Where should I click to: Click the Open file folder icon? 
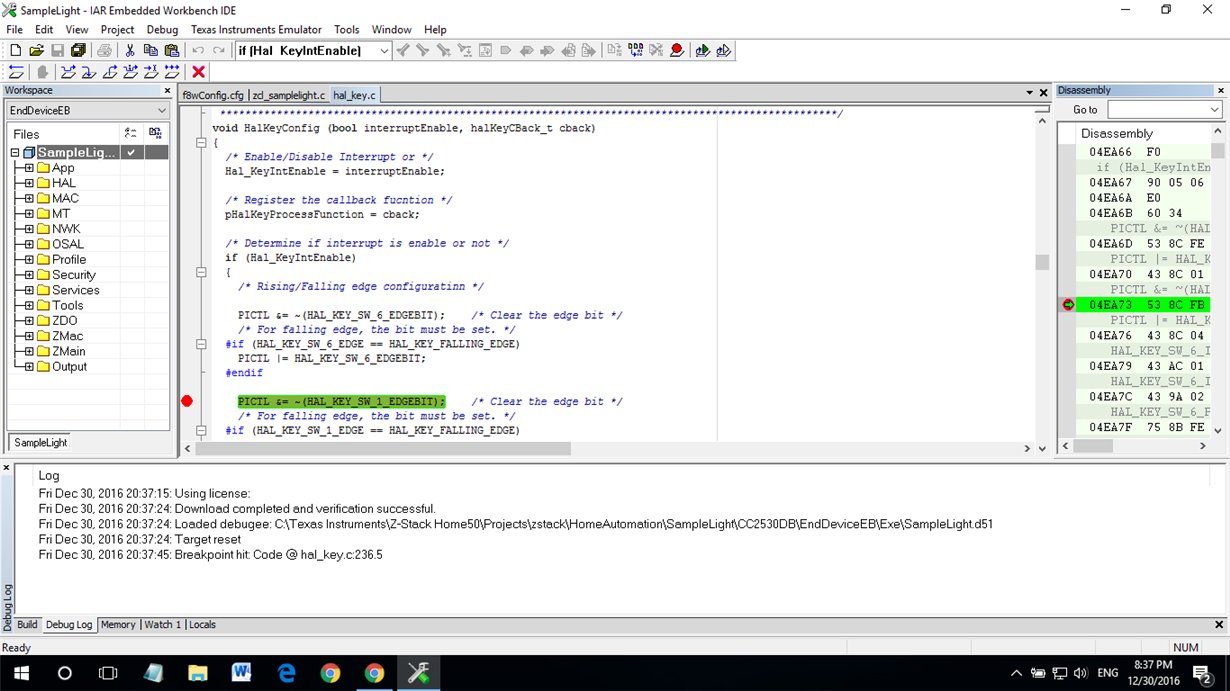(x=36, y=50)
